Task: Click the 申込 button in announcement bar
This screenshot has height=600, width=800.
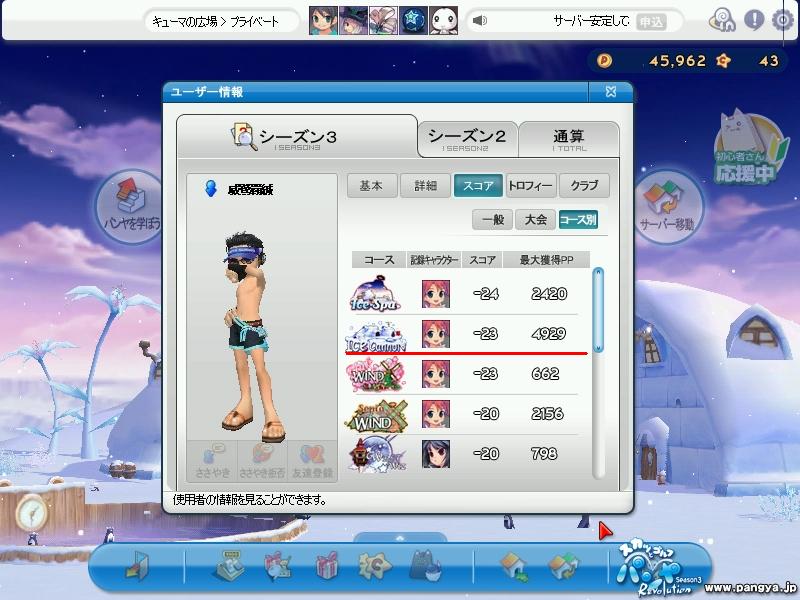Action: pyautogui.click(x=651, y=21)
